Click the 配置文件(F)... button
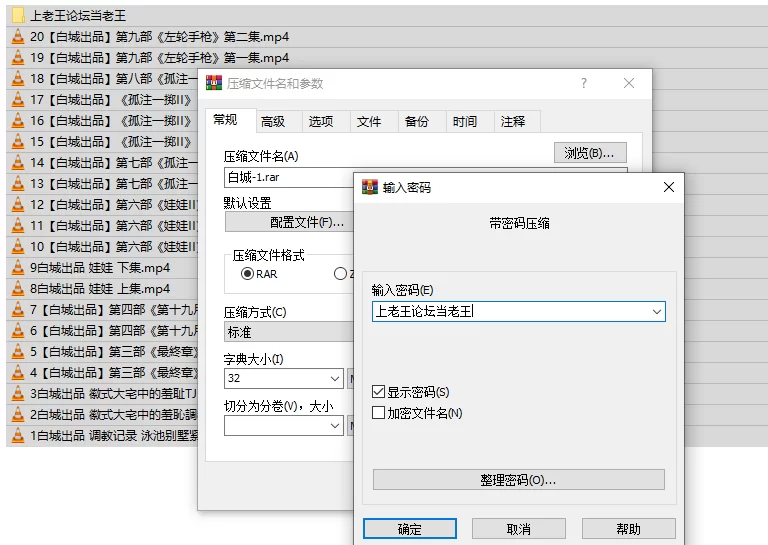The image size is (768, 545). (289, 222)
